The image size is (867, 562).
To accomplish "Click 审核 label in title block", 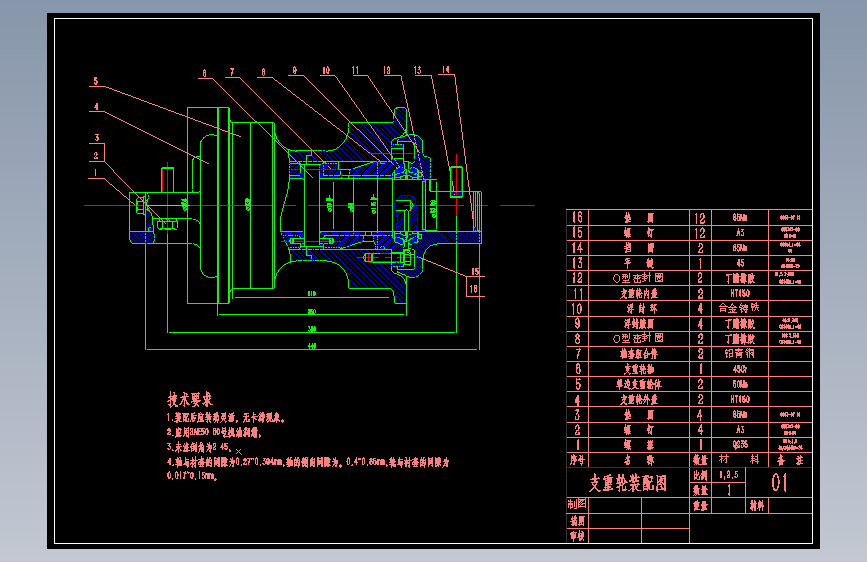I will [x=577, y=536].
